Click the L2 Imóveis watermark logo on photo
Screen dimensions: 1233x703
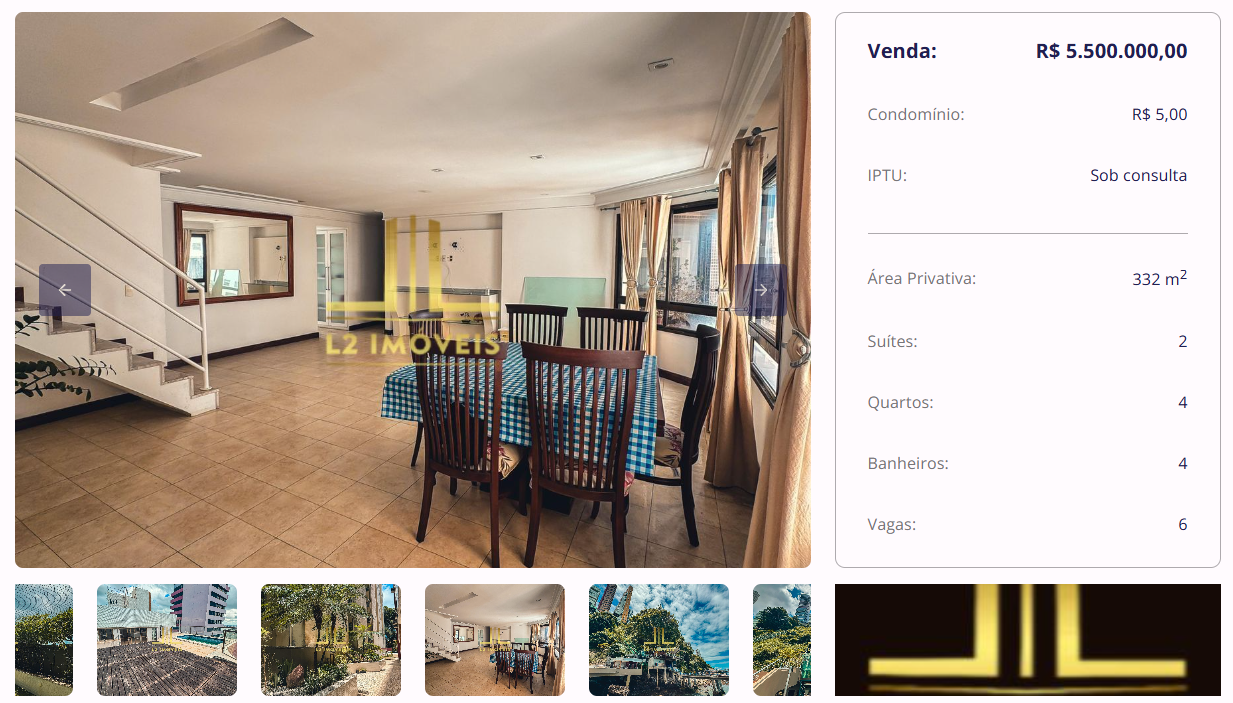click(x=413, y=288)
